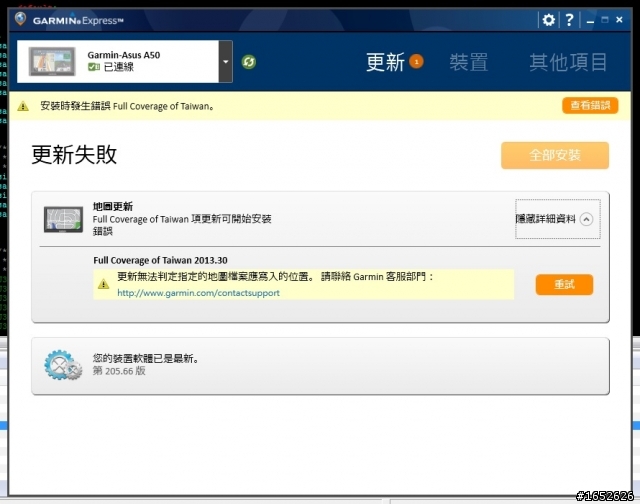The image size is (640, 504).
Task: Switch to the 裝置 tab
Action: tap(469, 62)
